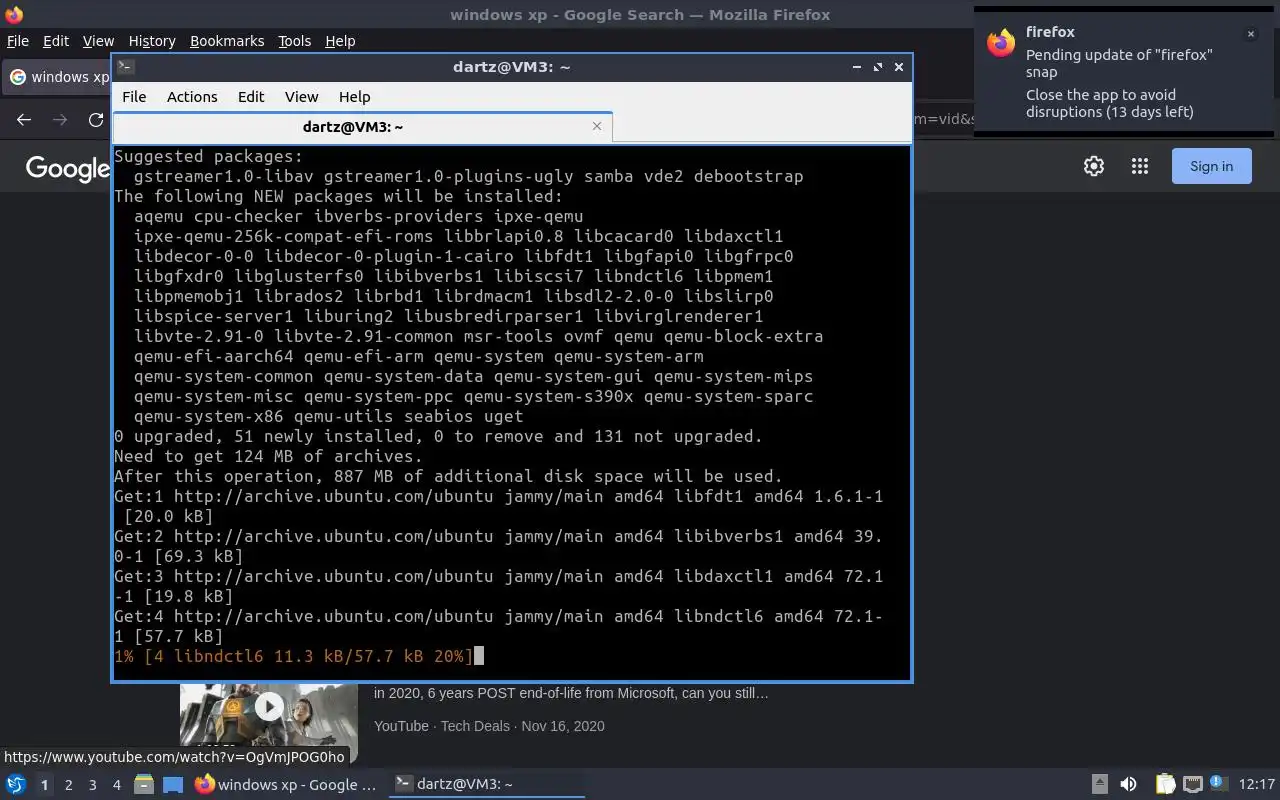The image size is (1280, 800).
Task: Open the Google apps grid
Action: pyautogui.click(x=1140, y=166)
